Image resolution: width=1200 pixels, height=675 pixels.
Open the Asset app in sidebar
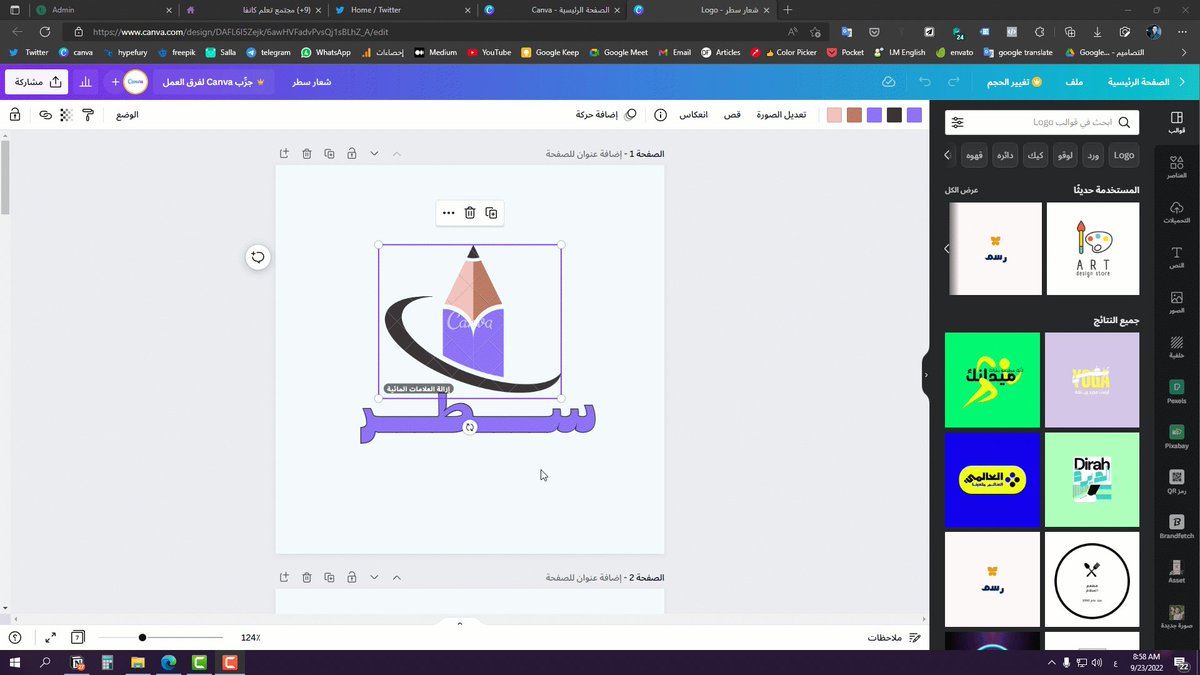[1176, 572]
